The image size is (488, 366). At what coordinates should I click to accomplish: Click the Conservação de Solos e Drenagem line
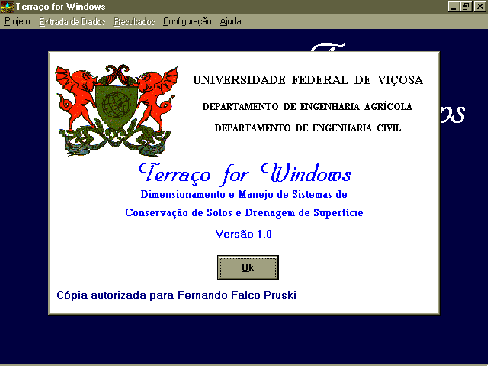244,213
